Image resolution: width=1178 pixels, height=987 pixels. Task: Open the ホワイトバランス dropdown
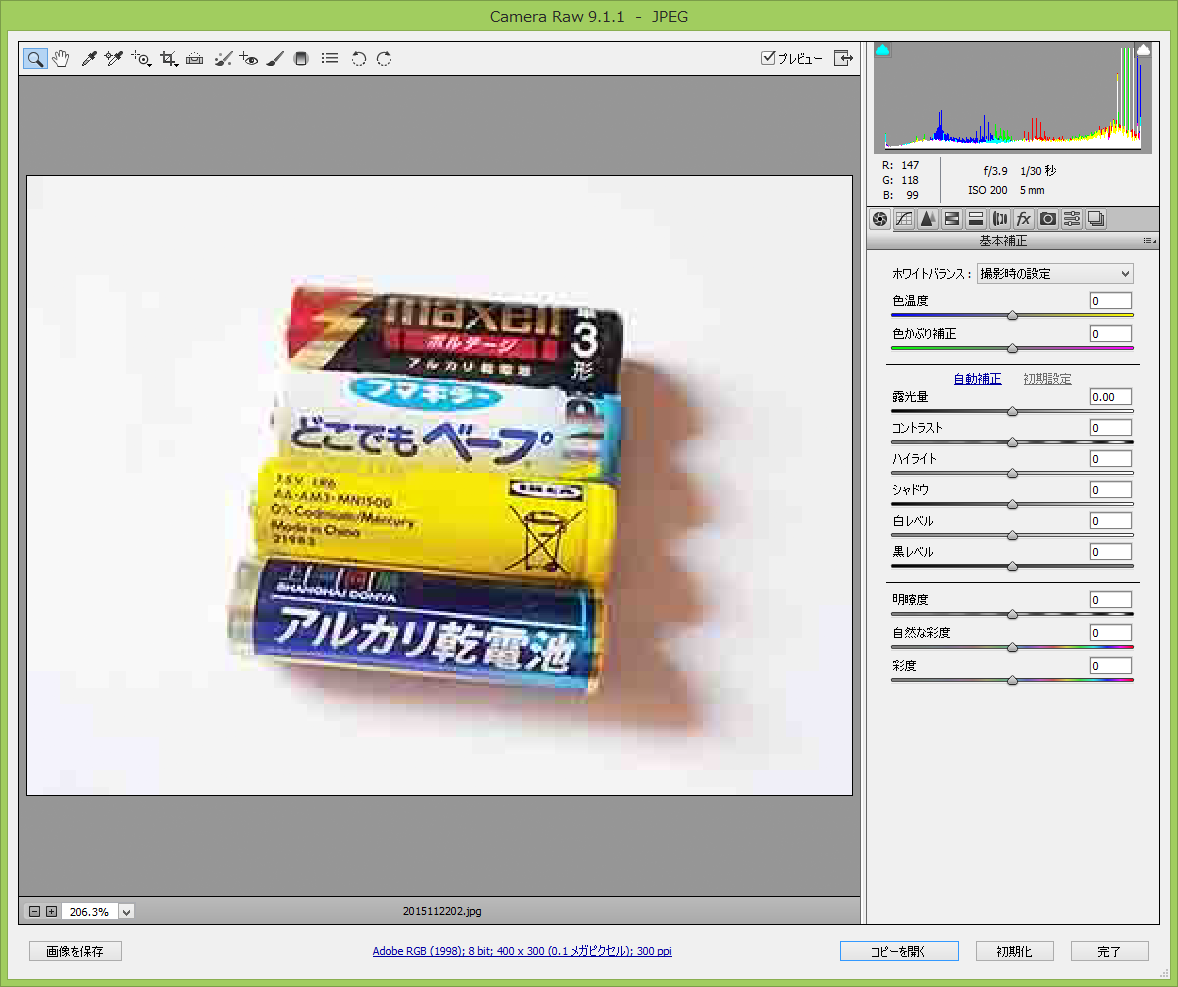pos(1055,273)
